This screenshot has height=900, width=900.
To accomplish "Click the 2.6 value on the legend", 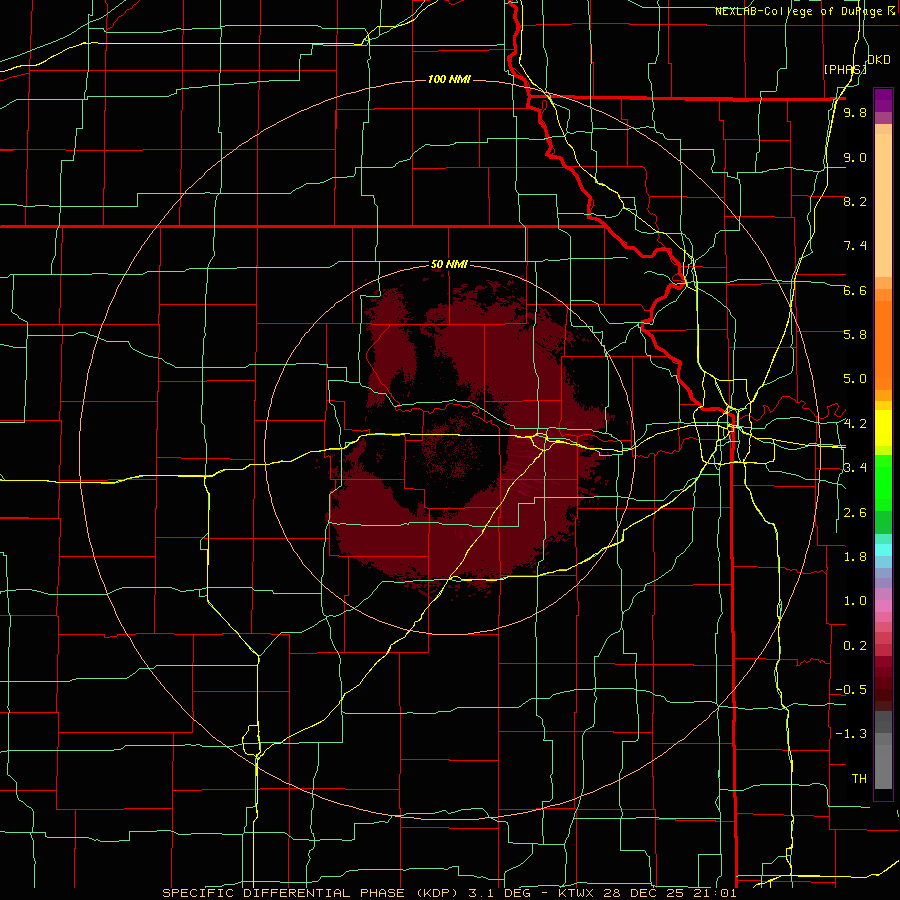I will (855, 513).
